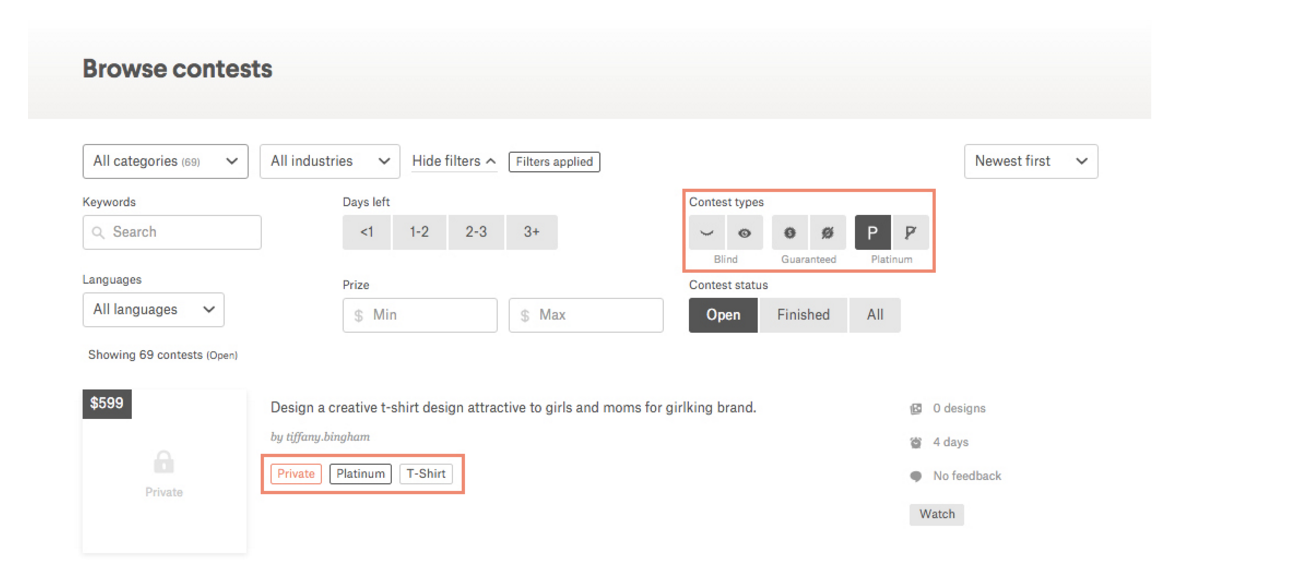
Task: Toggle the blind contest closed-eye icon
Action: [707, 233]
